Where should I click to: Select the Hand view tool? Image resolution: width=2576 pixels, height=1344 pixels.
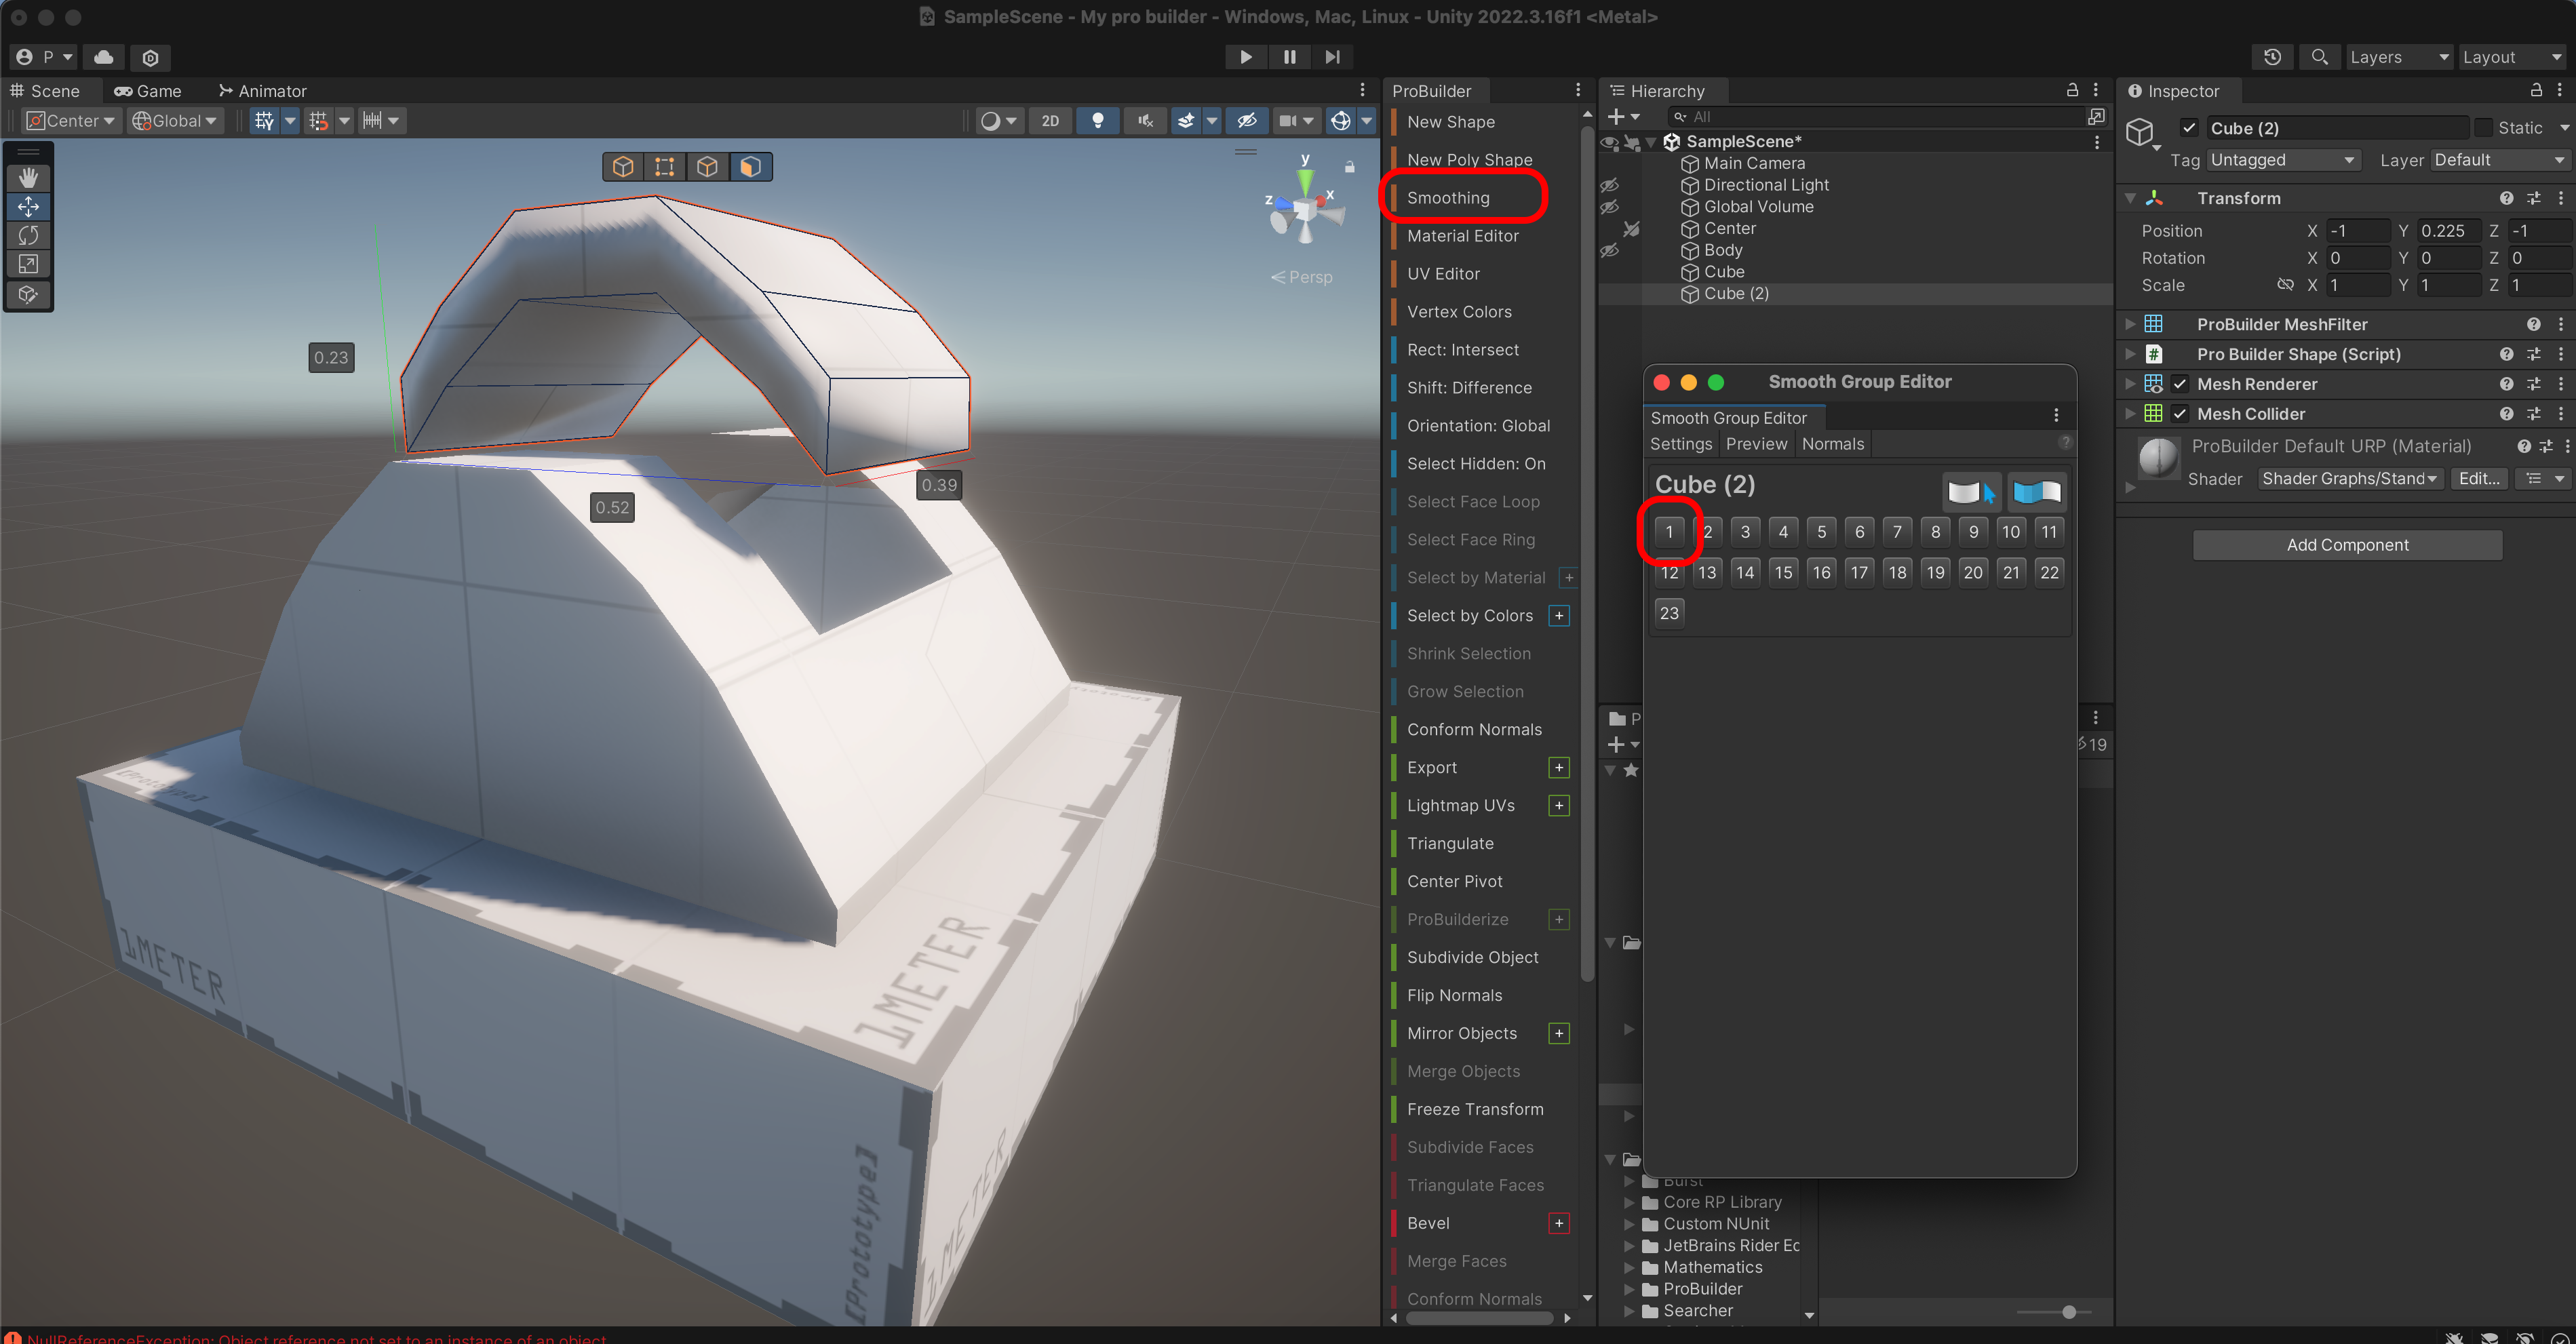[x=28, y=177]
